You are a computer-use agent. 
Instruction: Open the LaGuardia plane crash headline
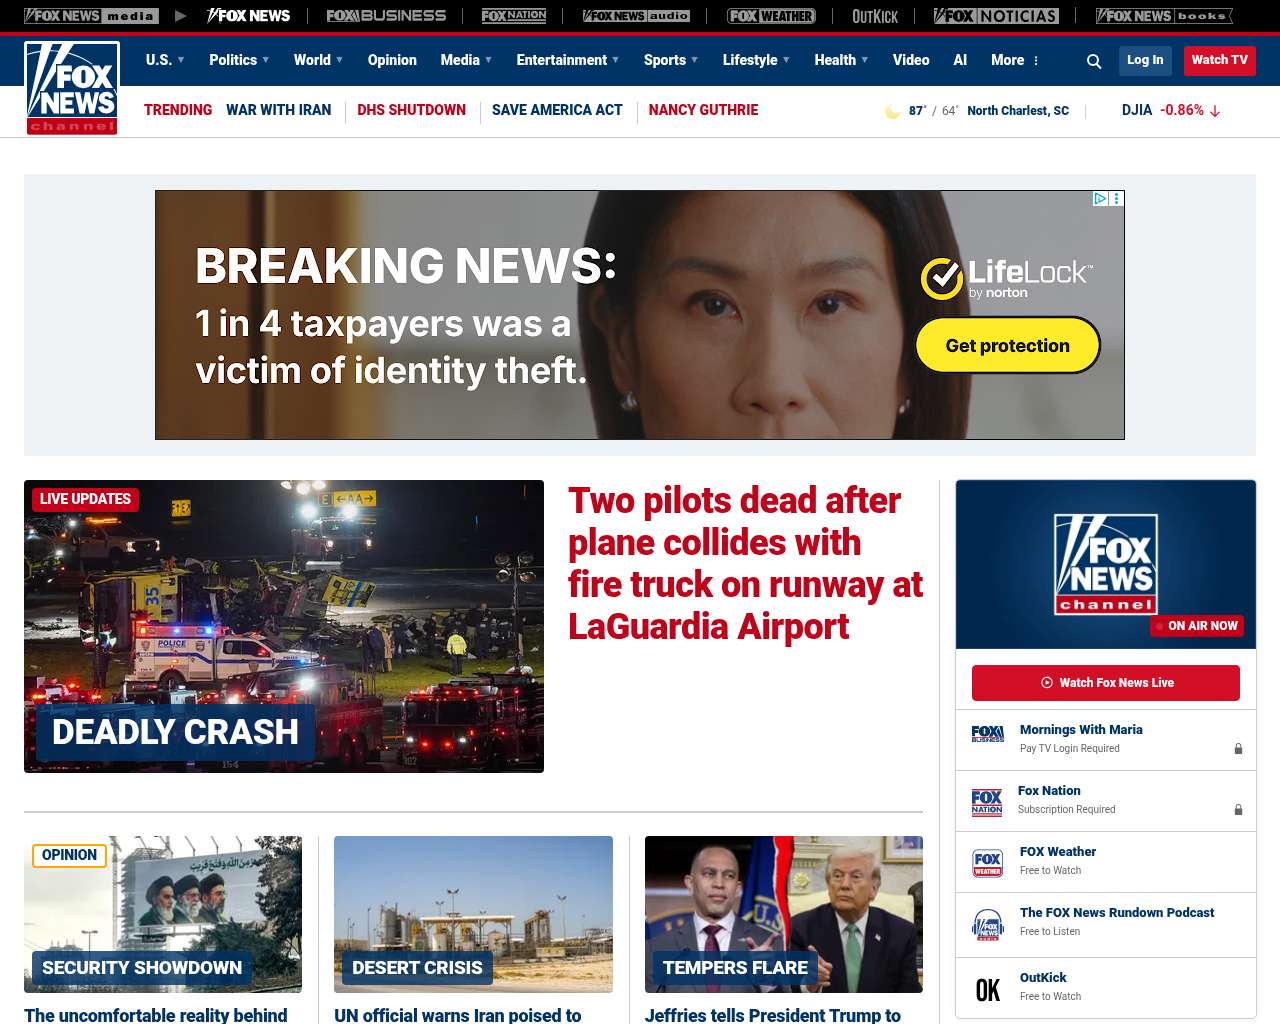pos(745,563)
